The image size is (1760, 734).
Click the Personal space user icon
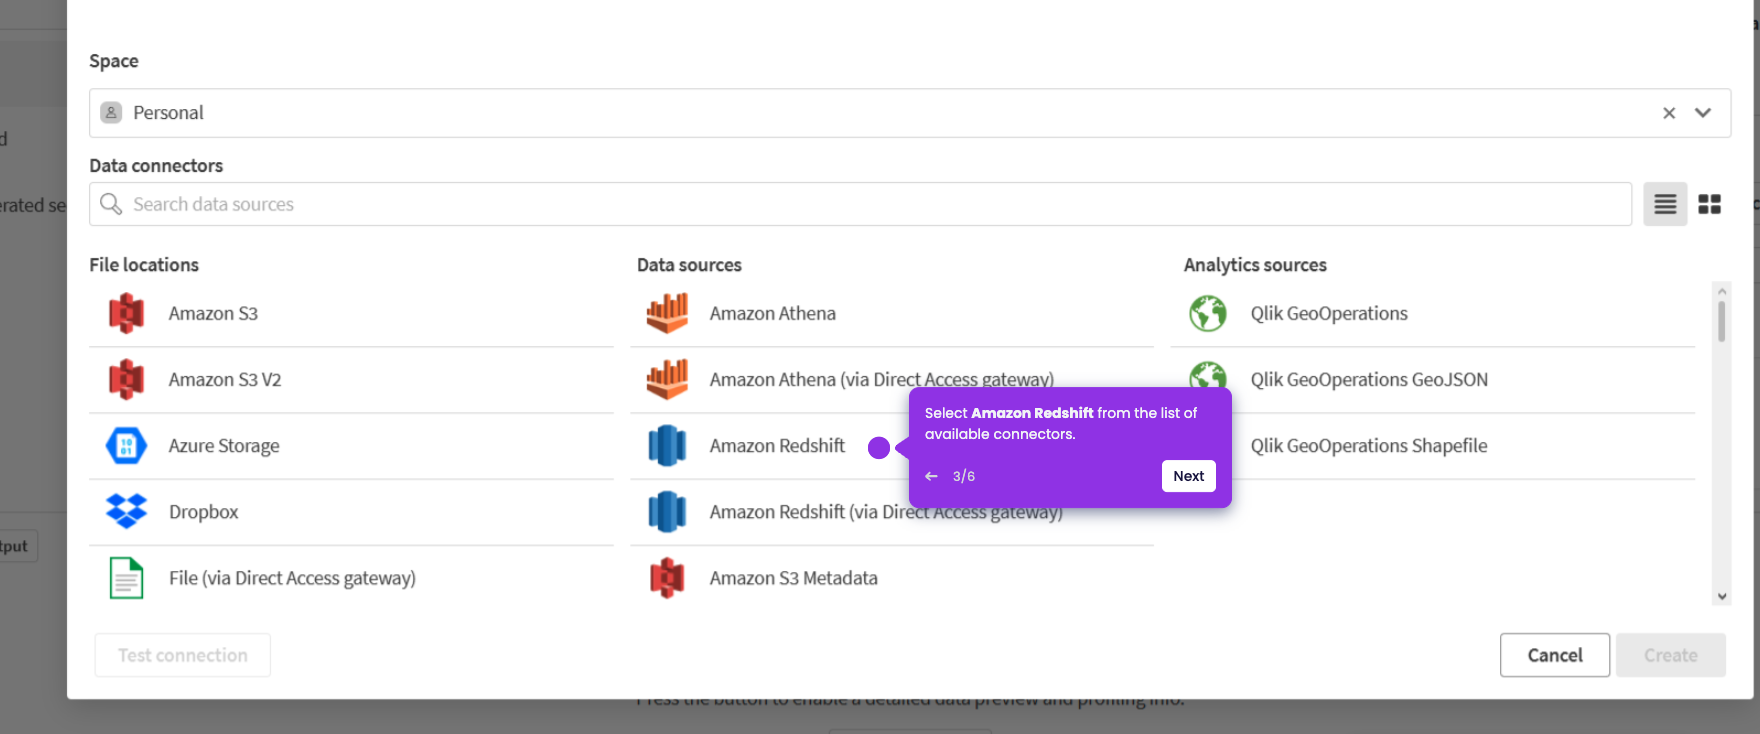(112, 113)
